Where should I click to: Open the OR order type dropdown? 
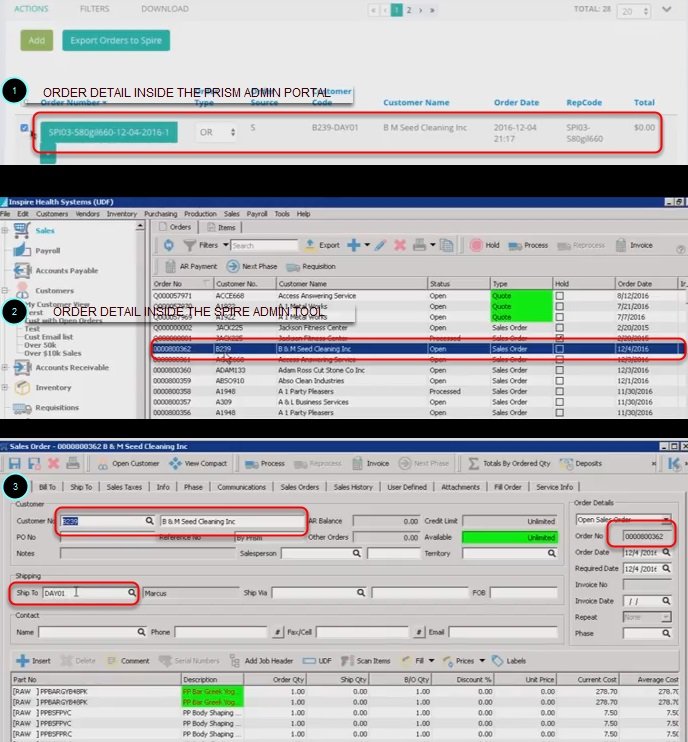[217, 132]
